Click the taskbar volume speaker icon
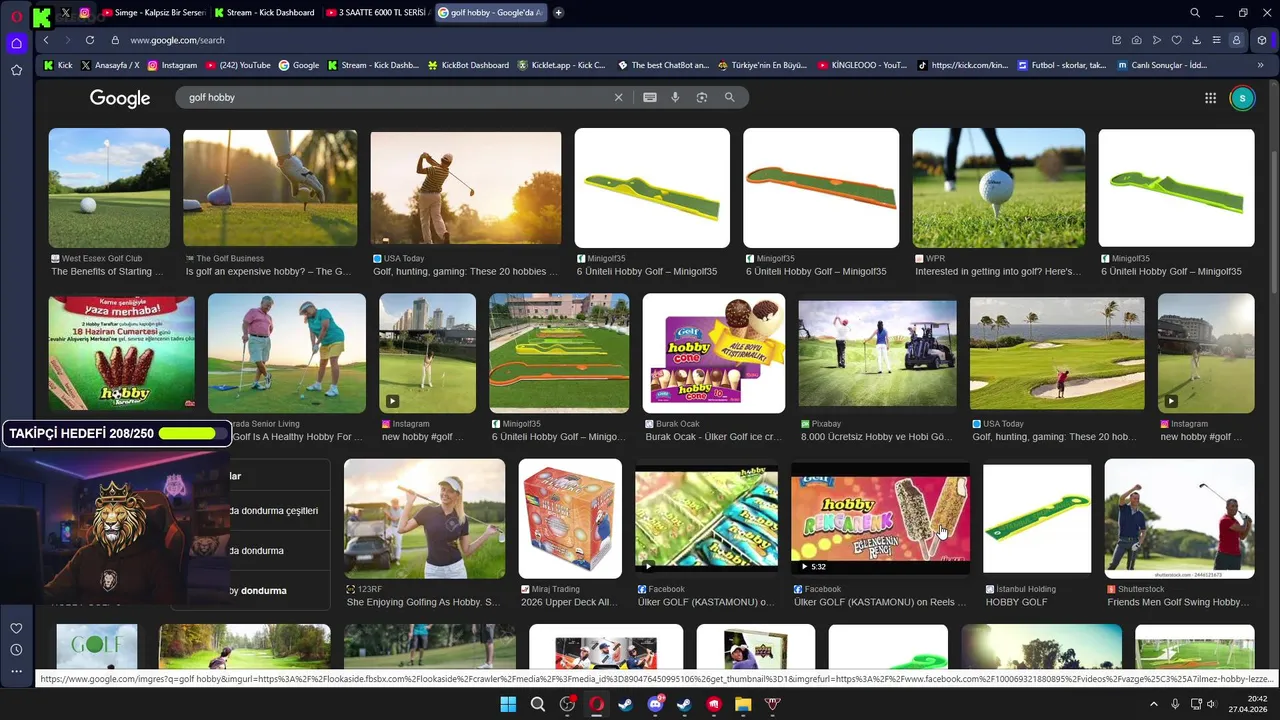The image size is (1280, 720). [1211, 704]
